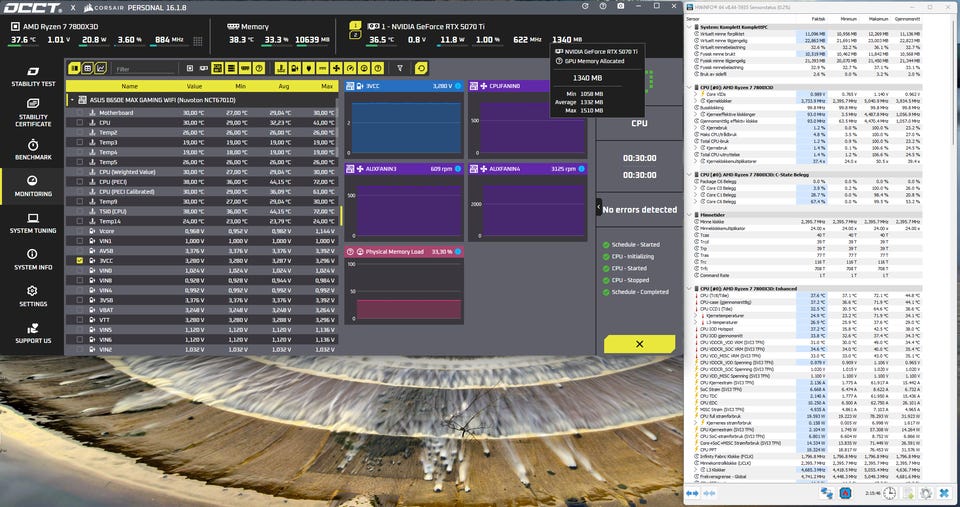960x507 pixels.
Task: Click HWiNFO network computers icon
Action: [x=827, y=493]
